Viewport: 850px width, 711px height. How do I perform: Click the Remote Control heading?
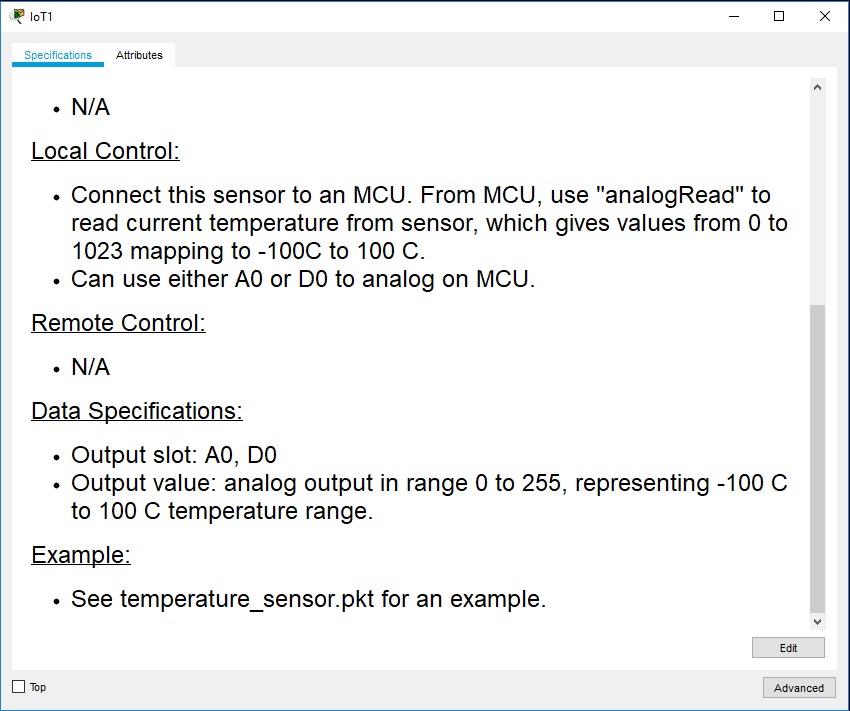pyautogui.click(x=118, y=323)
